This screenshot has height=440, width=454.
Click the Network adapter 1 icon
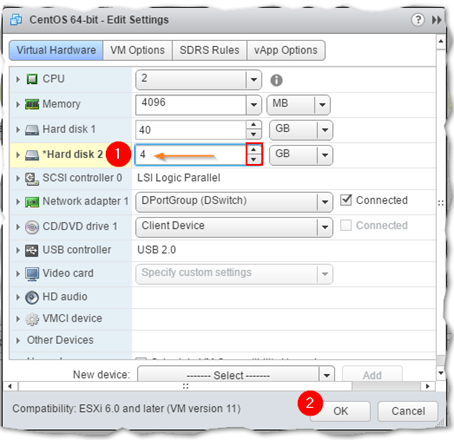point(32,202)
